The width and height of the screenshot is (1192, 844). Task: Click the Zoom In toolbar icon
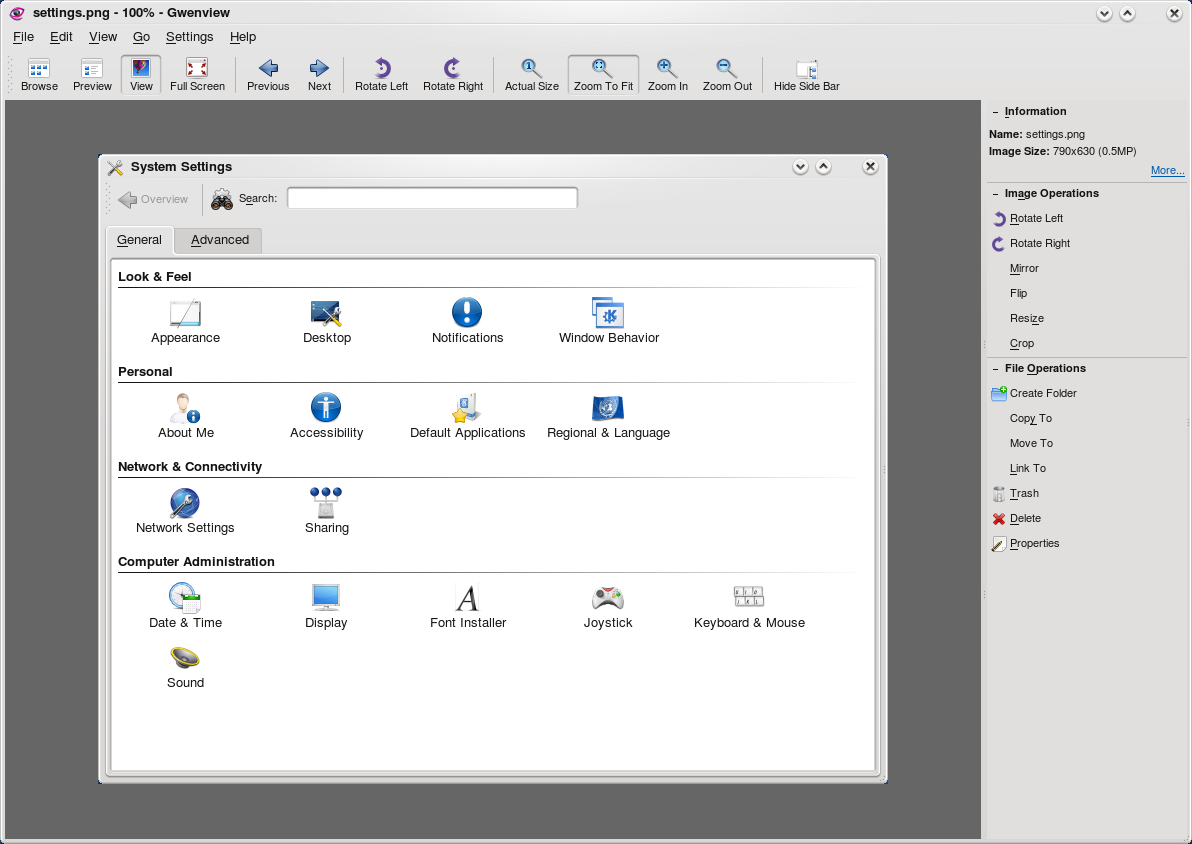tap(667, 75)
